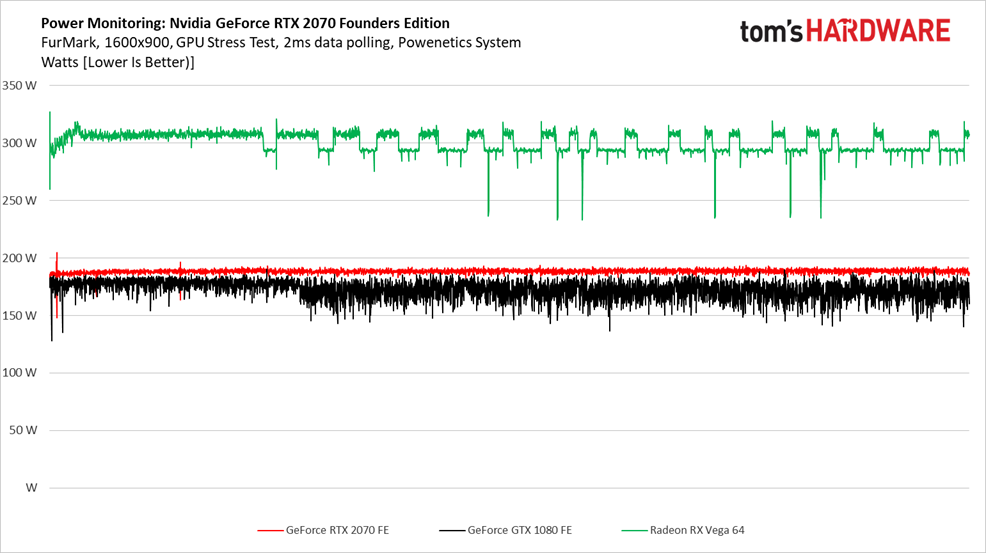Screen dimensions: 986x553
Task: Click the '300 W' axis label
Action: click(19, 143)
